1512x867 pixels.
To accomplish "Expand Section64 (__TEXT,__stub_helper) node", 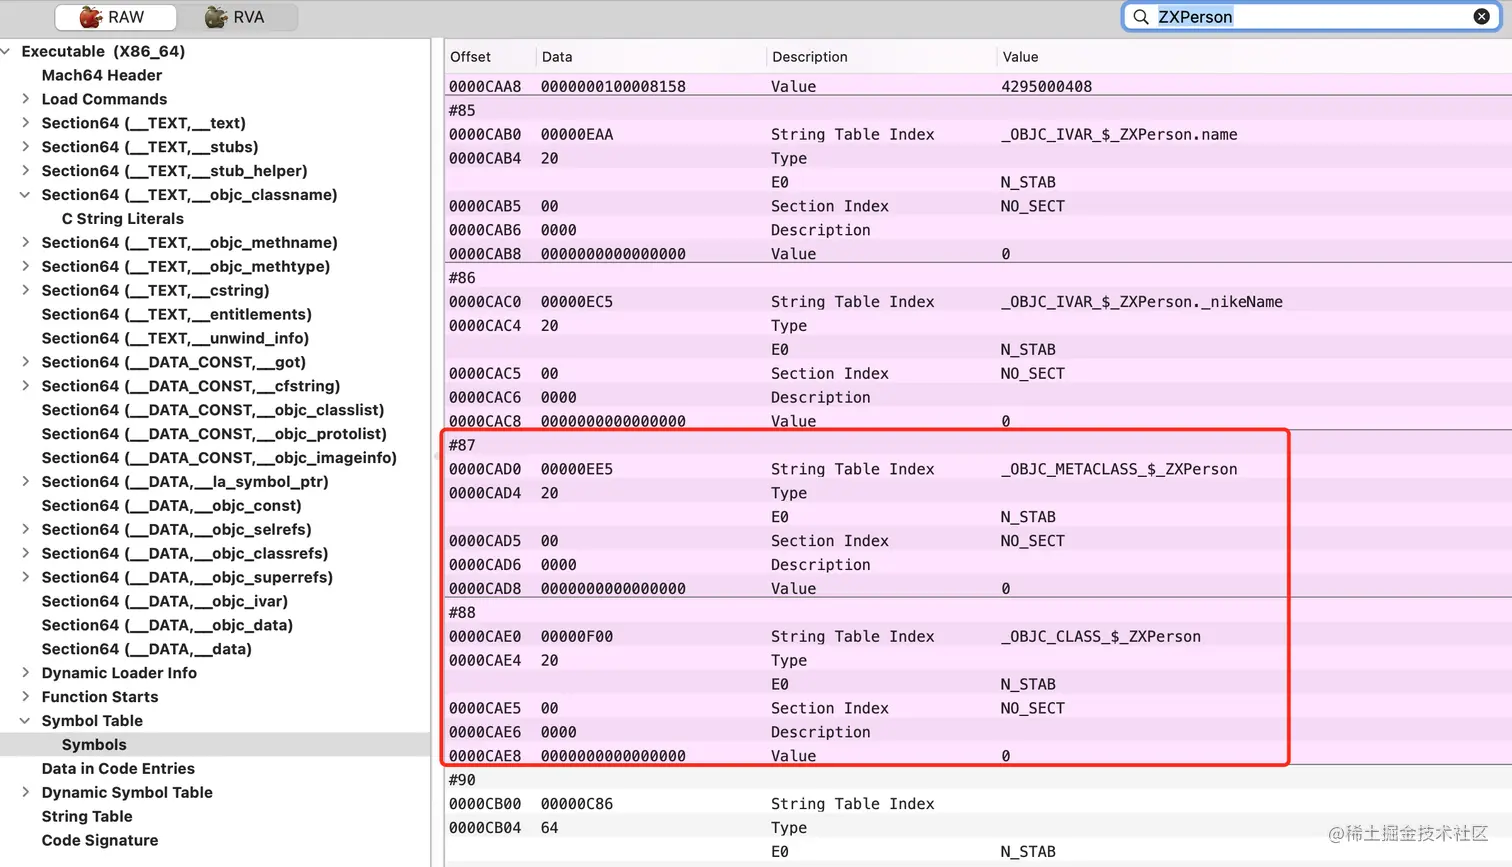I will click(x=25, y=171).
